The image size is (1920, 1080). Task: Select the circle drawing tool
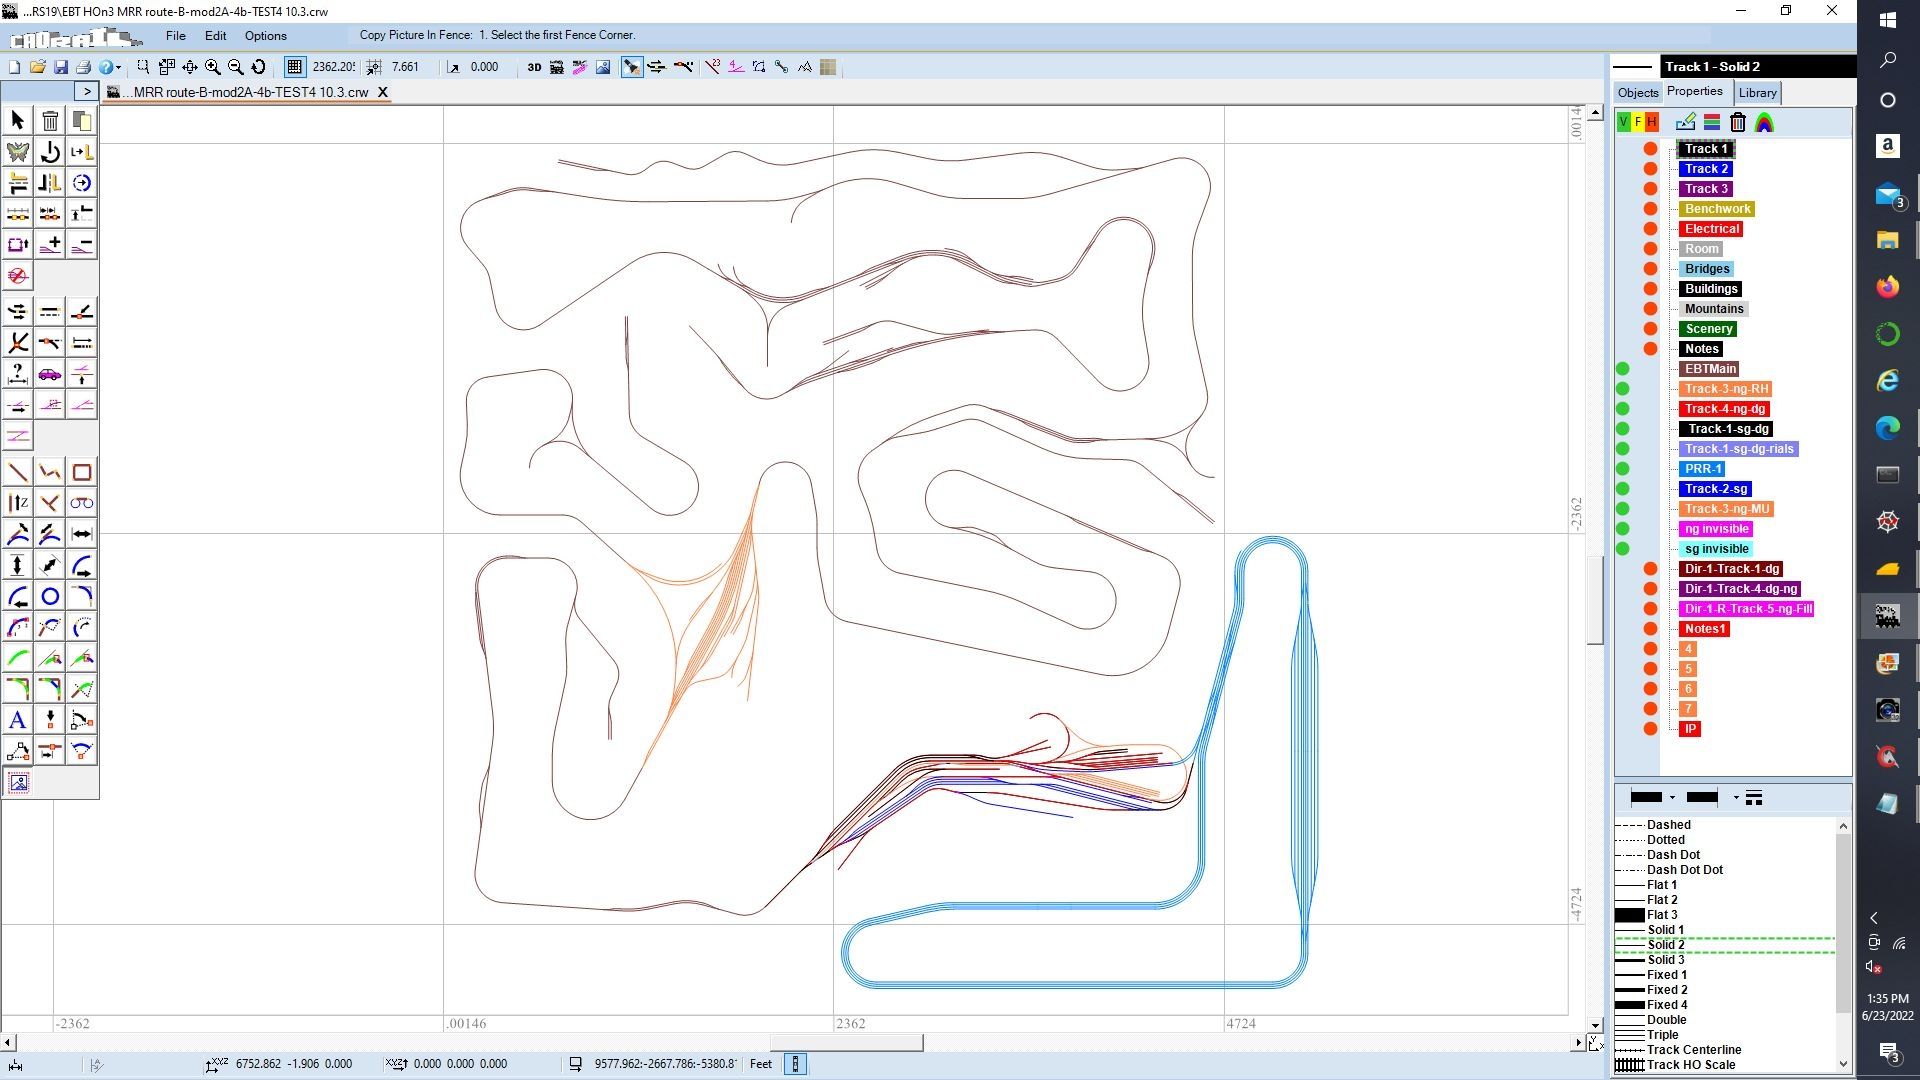pyautogui.click(x=50, y=597)
